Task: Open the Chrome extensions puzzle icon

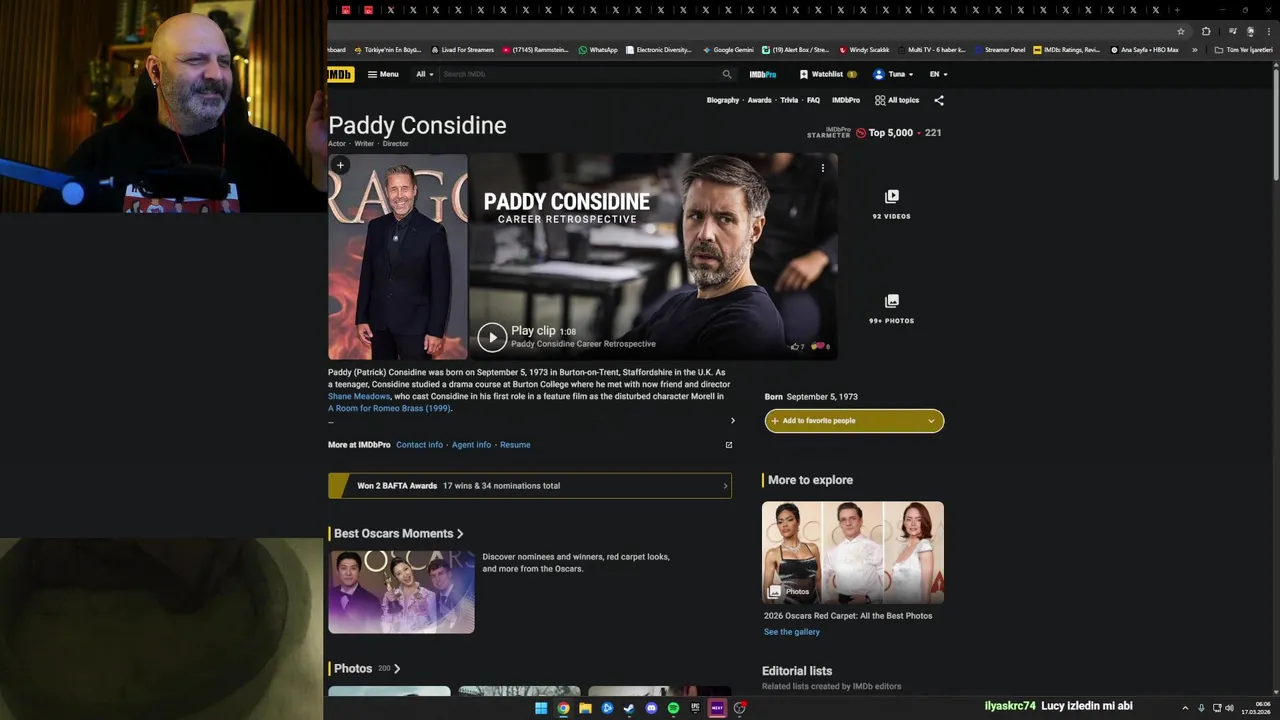Action: [x=1206, y=32]
